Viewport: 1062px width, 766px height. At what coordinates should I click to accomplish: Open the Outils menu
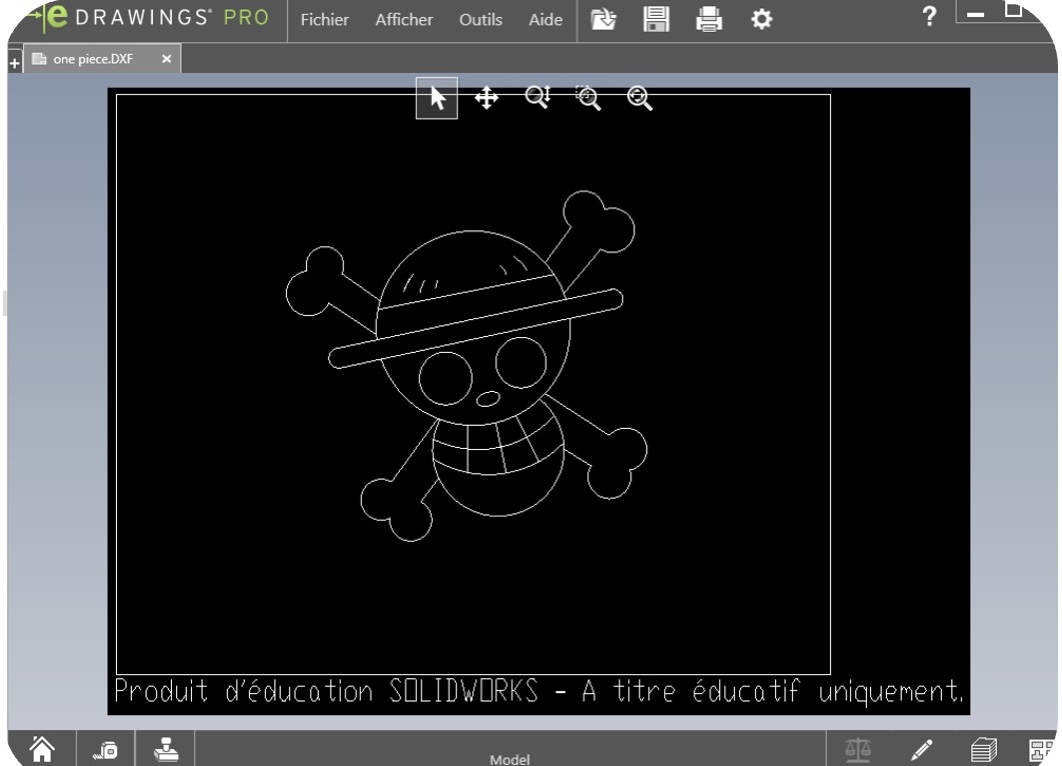(x=480, y=20)
